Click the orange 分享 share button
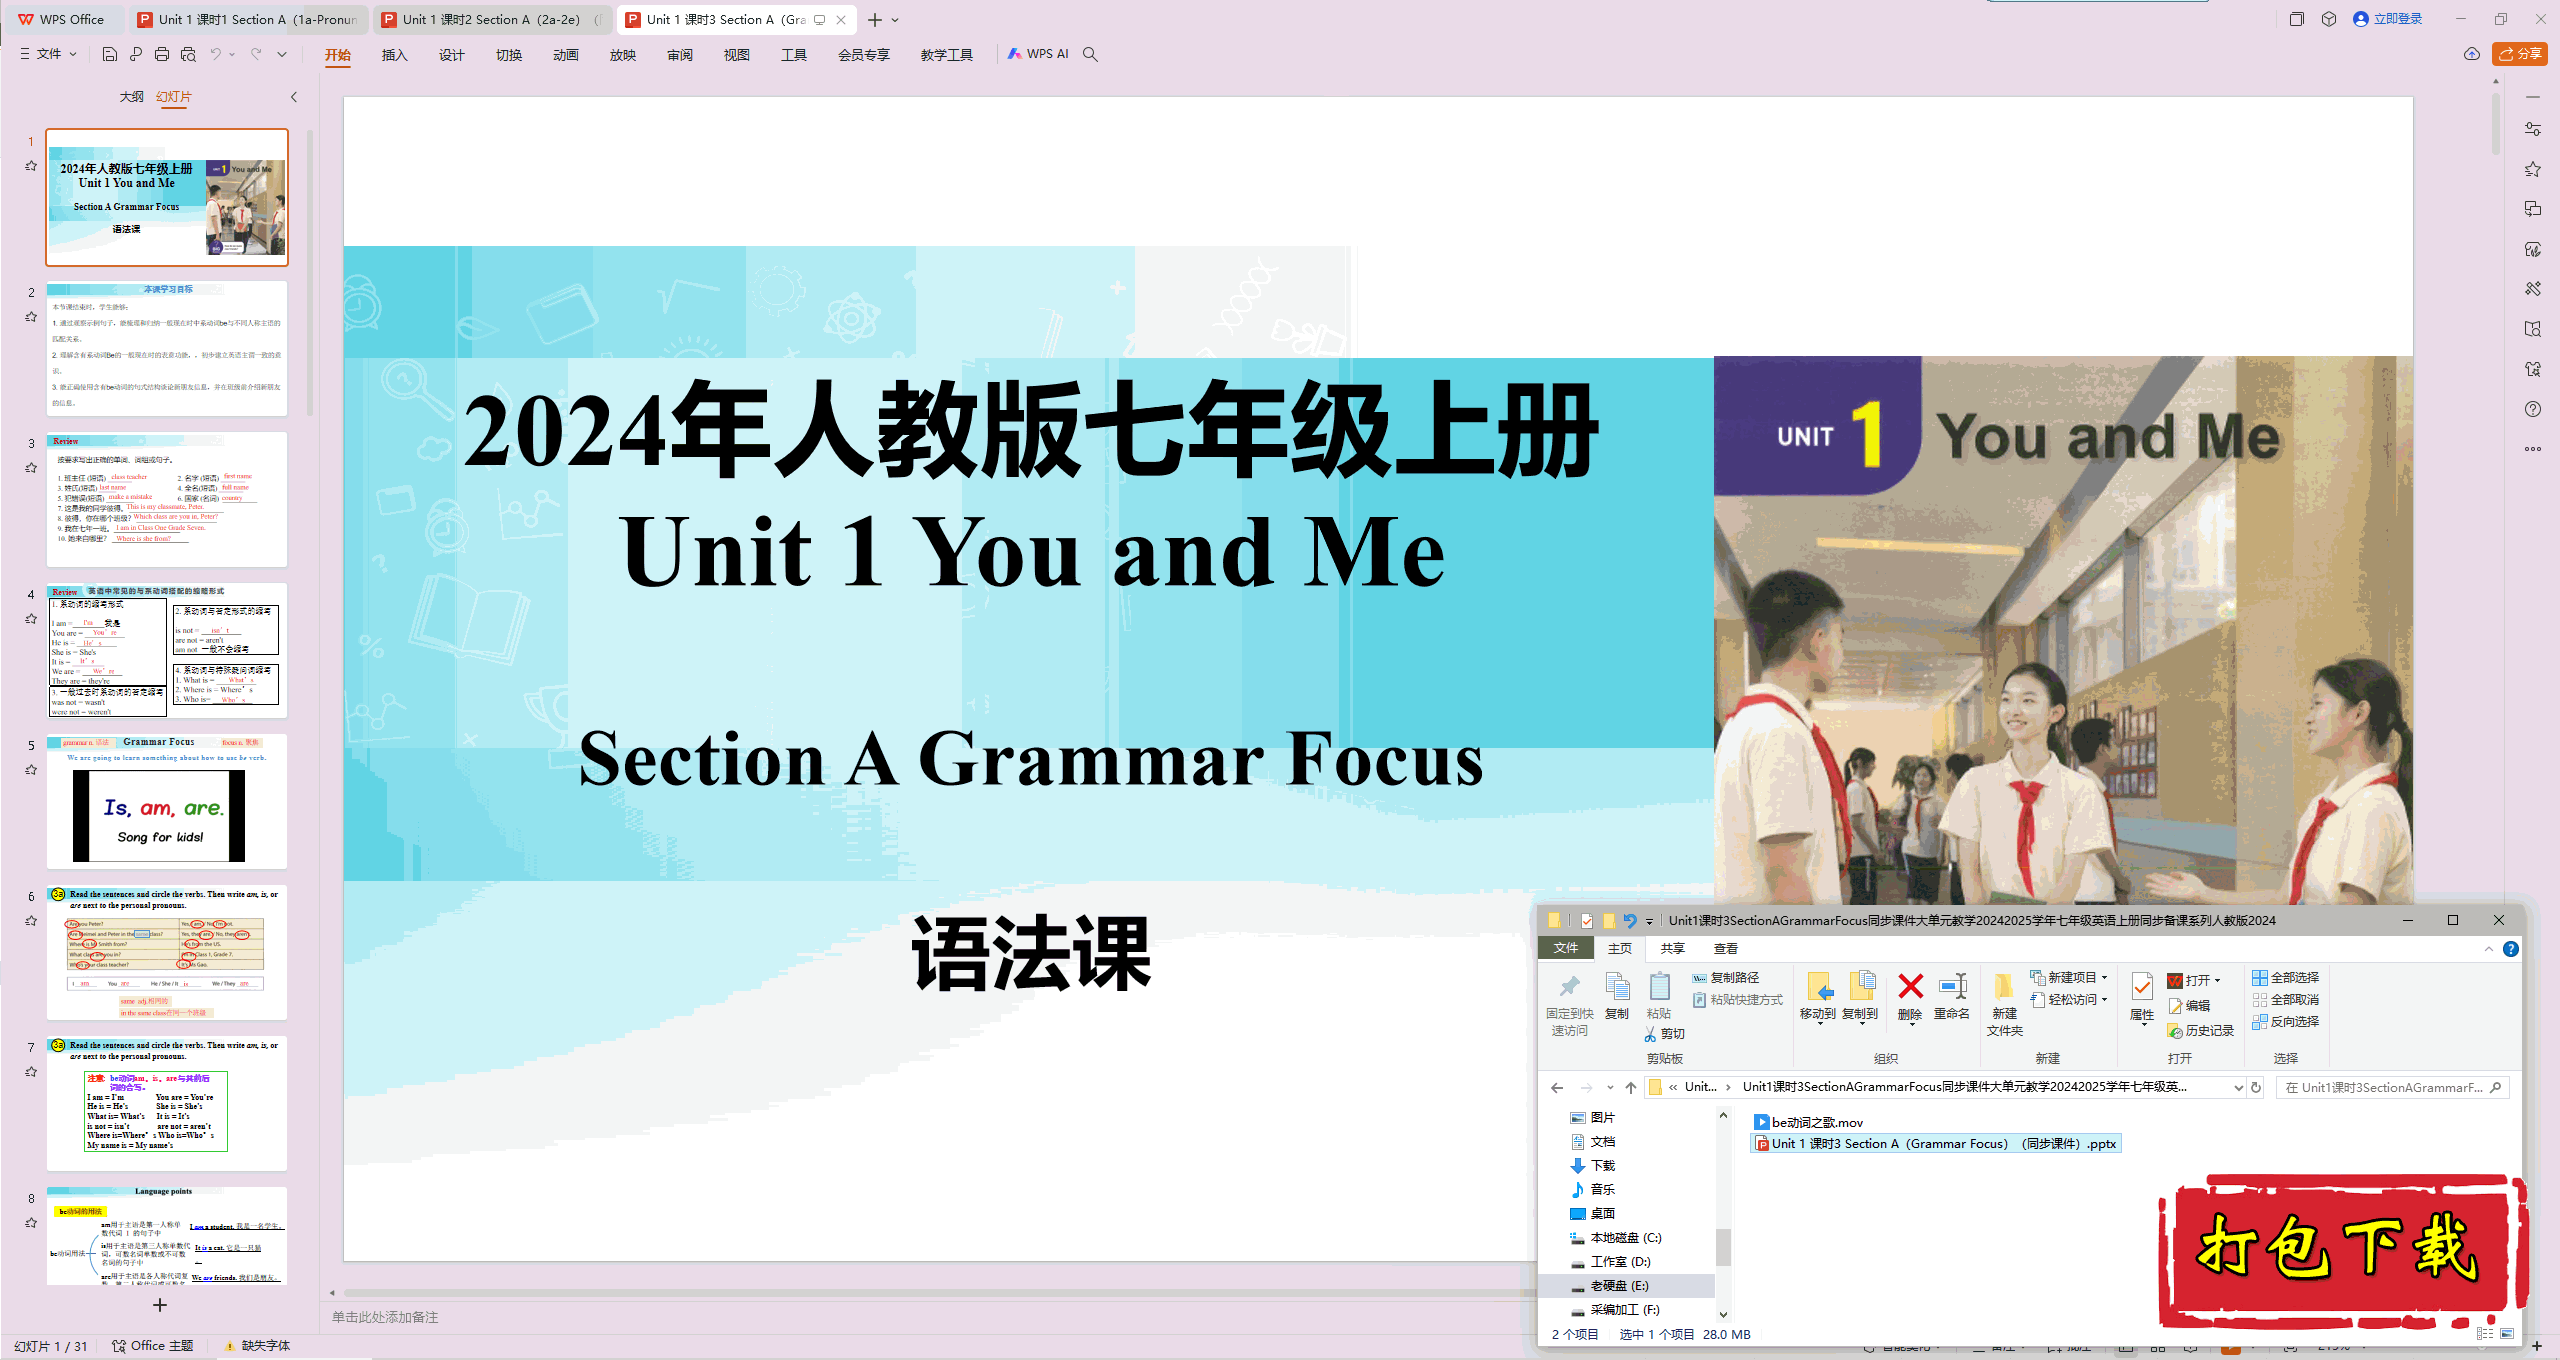The height and width of the screenshot is (1360, 2560). coord(2520,54)
